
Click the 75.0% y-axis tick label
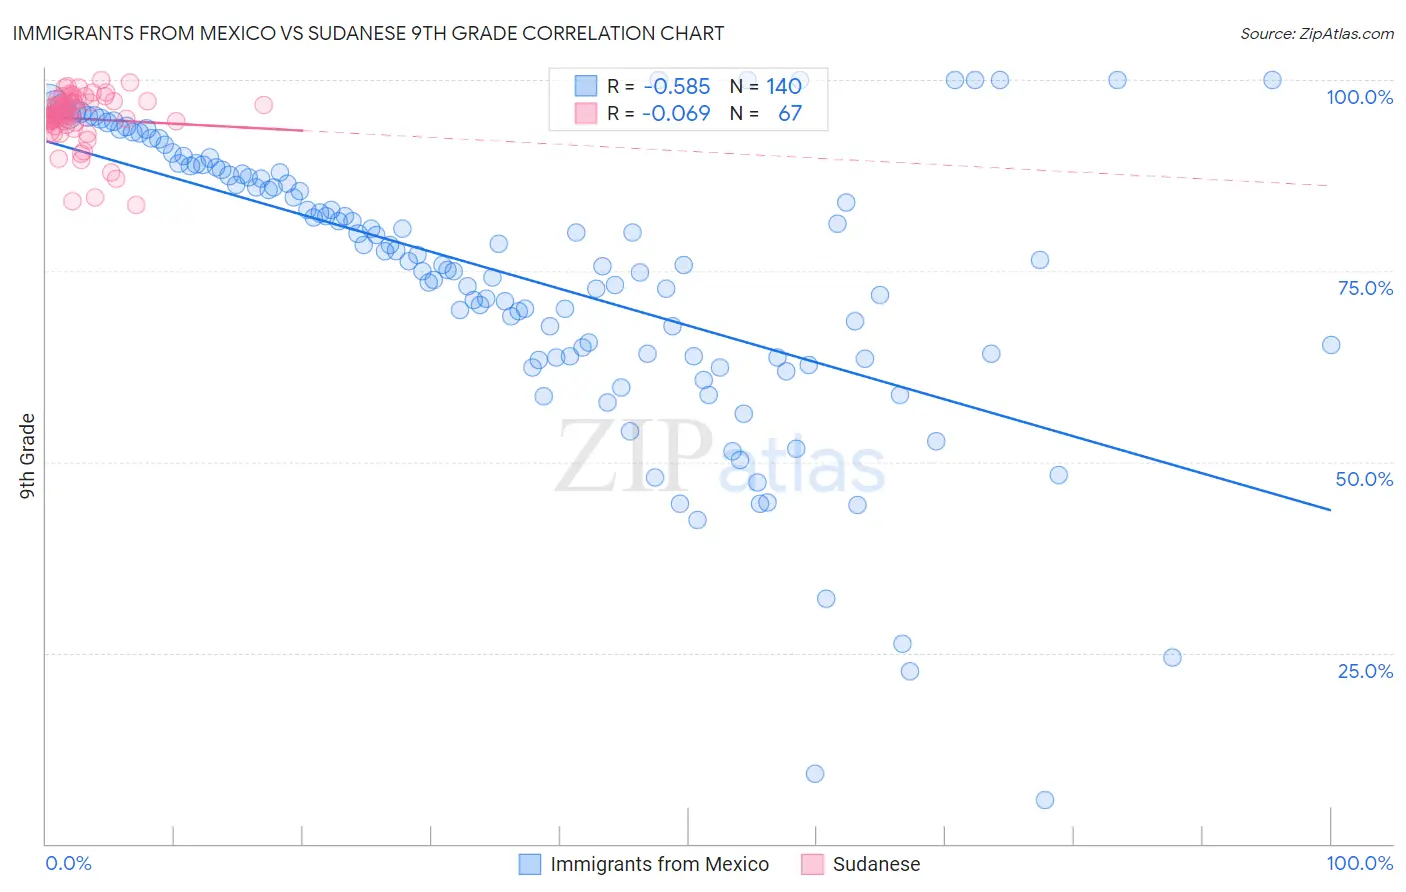point(1365,288)
